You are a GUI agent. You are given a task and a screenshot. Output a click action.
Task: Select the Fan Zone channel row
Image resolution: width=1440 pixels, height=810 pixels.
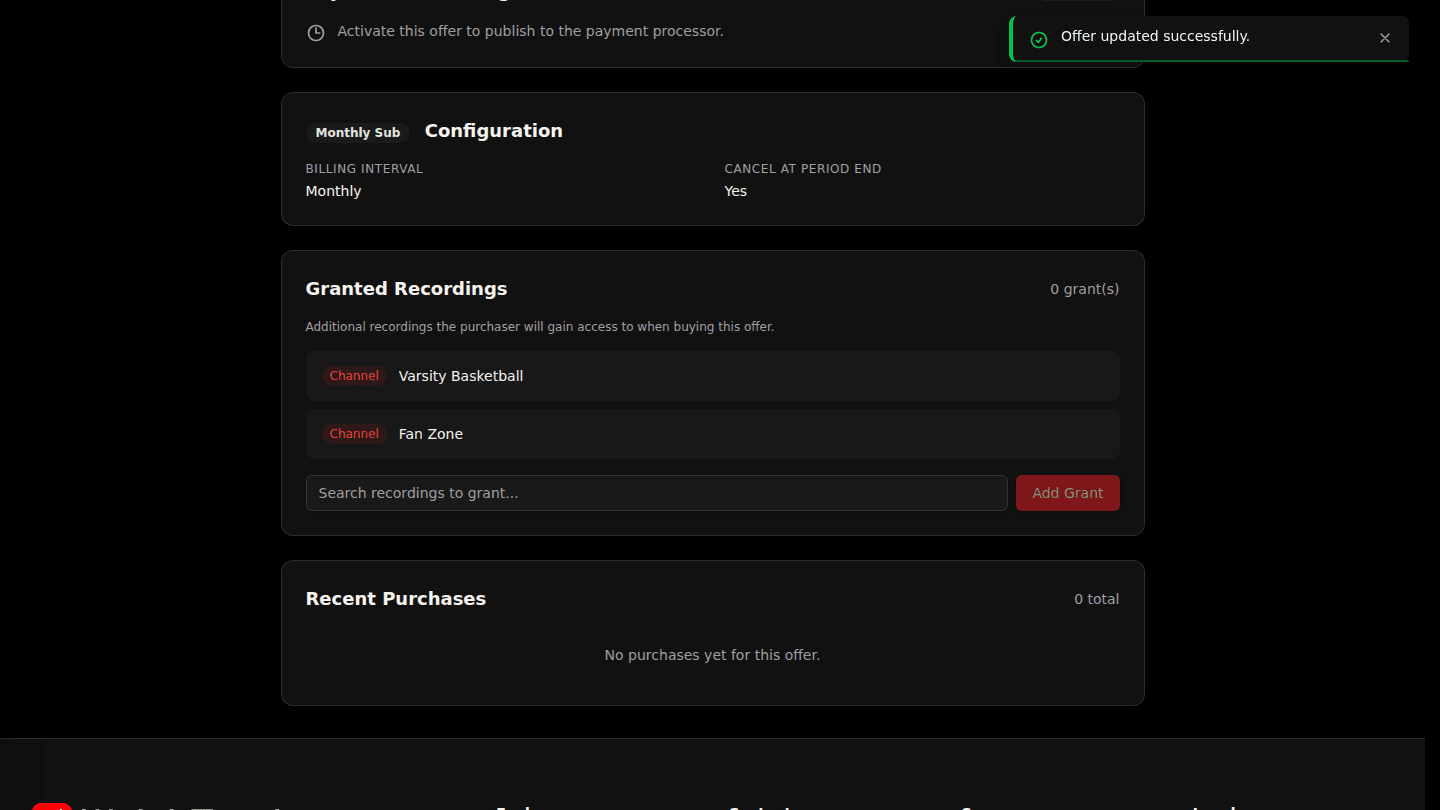tap(712, 434)
